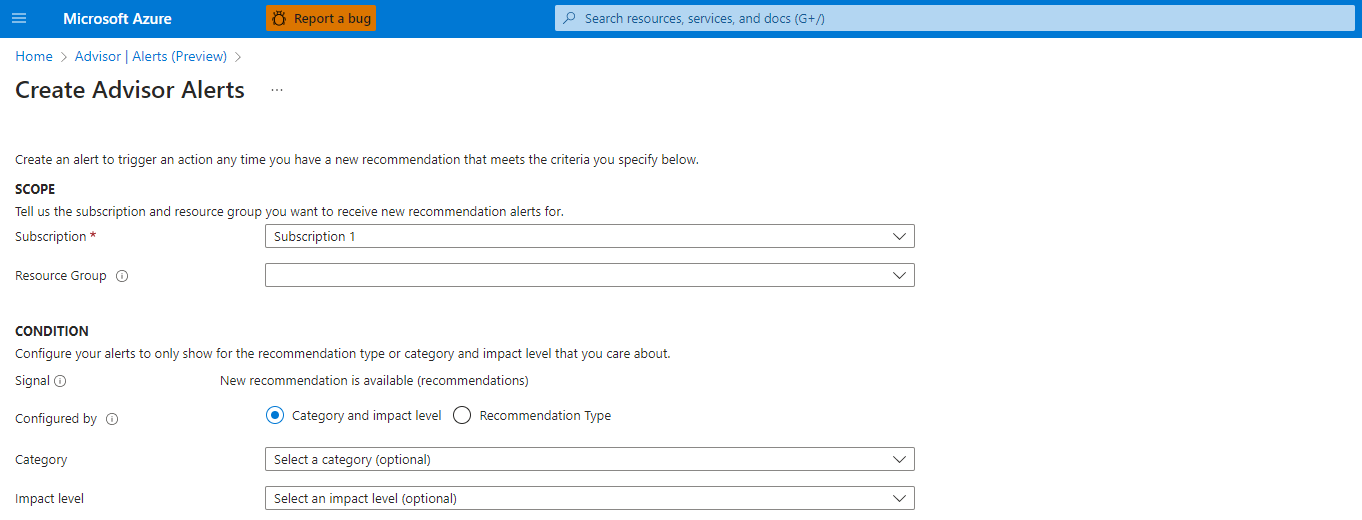
Task: Click the Signal info icon
Action: point(60,381)
